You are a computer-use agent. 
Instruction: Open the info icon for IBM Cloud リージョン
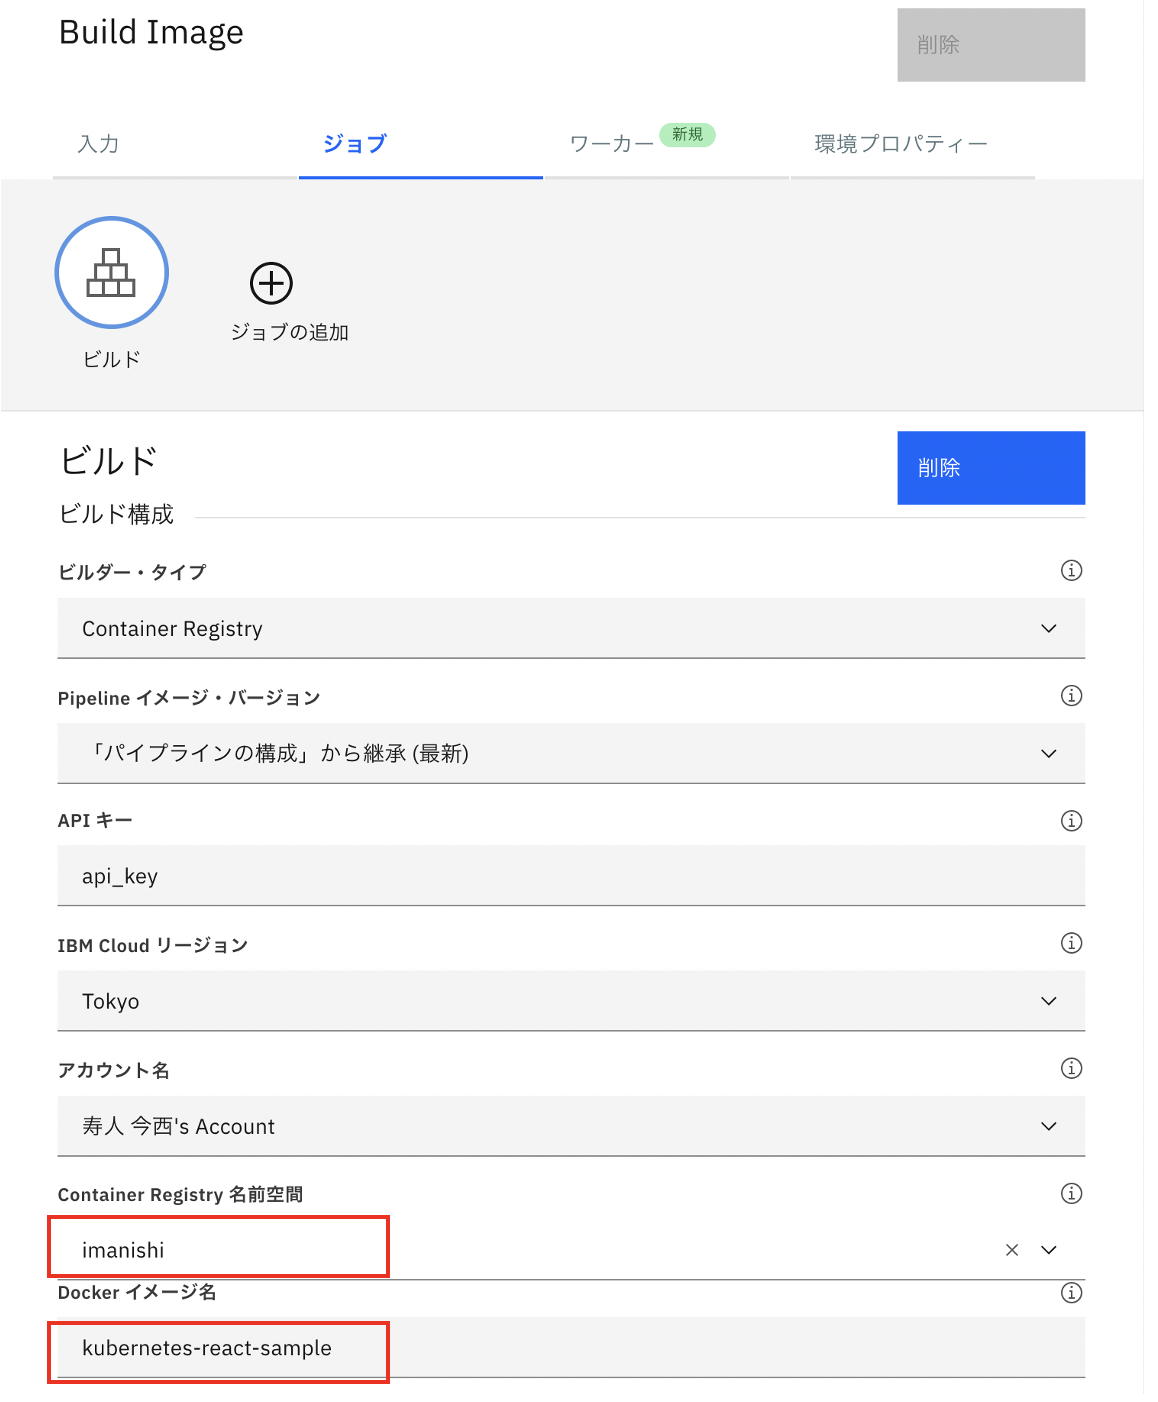click(x=1071, y=943)
